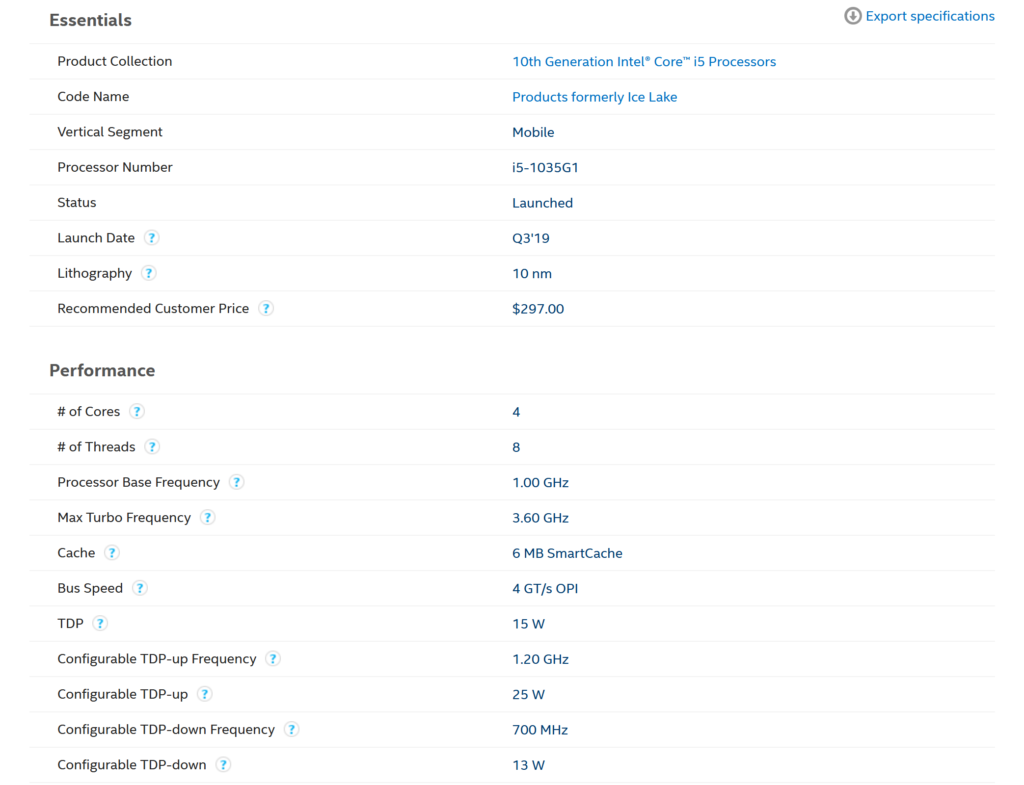This screenshot has height=785, width=1024.
Task: Show help for # of Cores
Action: tap(136, 411)
